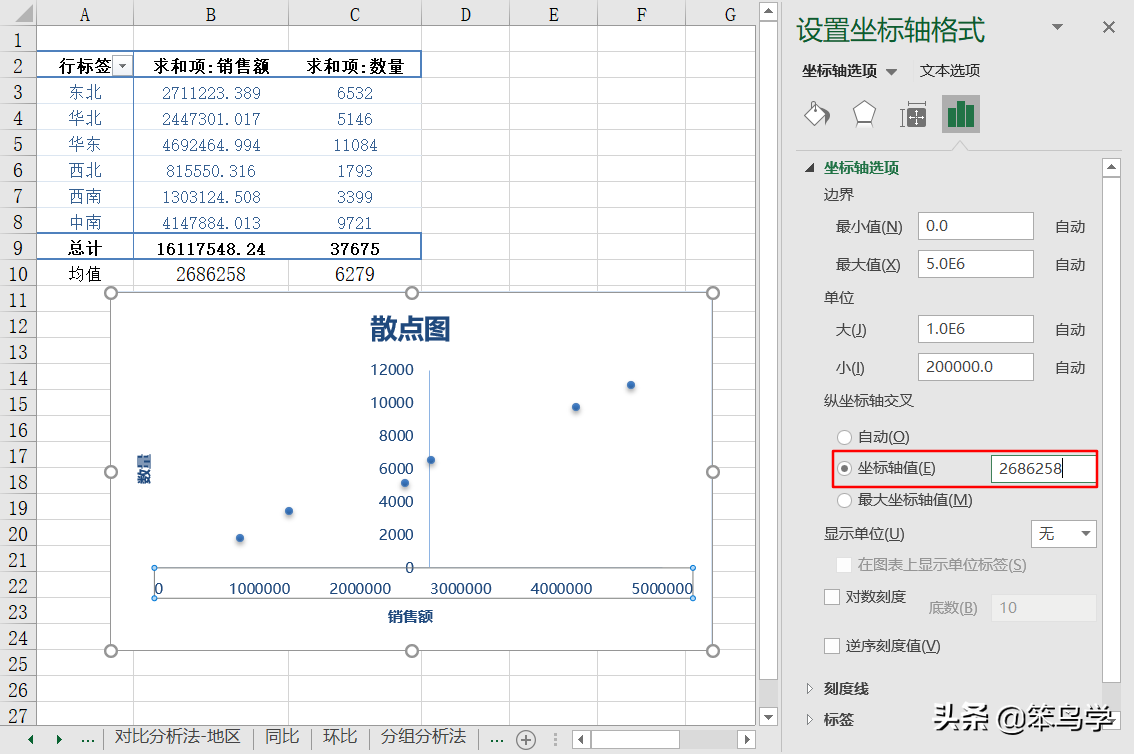1134x754 pixels.
Task: Click the previous sheet navigation arrow
Action: (x=30, y=740)
